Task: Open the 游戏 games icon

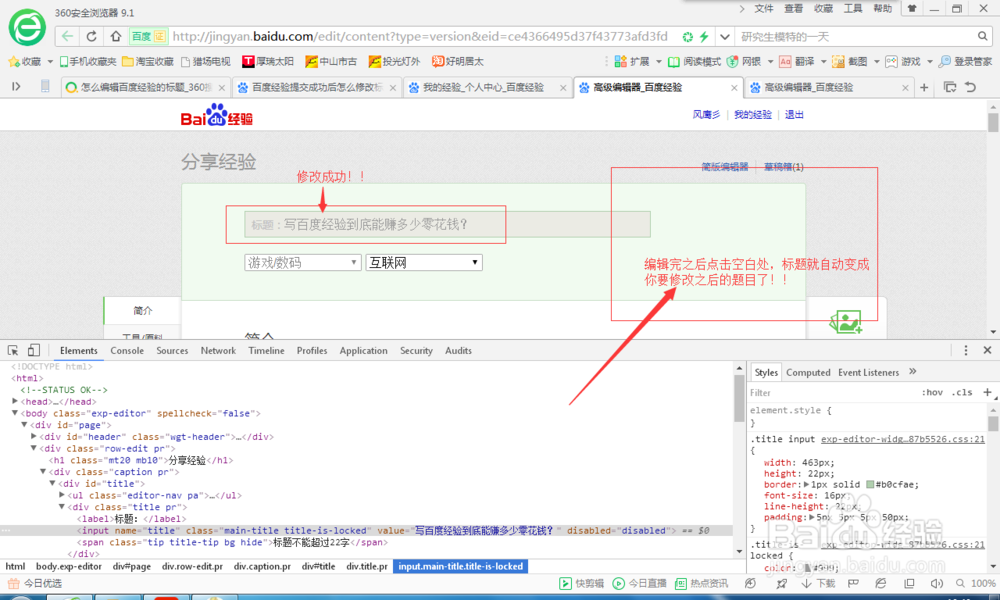Action: (x=902, y=62)
